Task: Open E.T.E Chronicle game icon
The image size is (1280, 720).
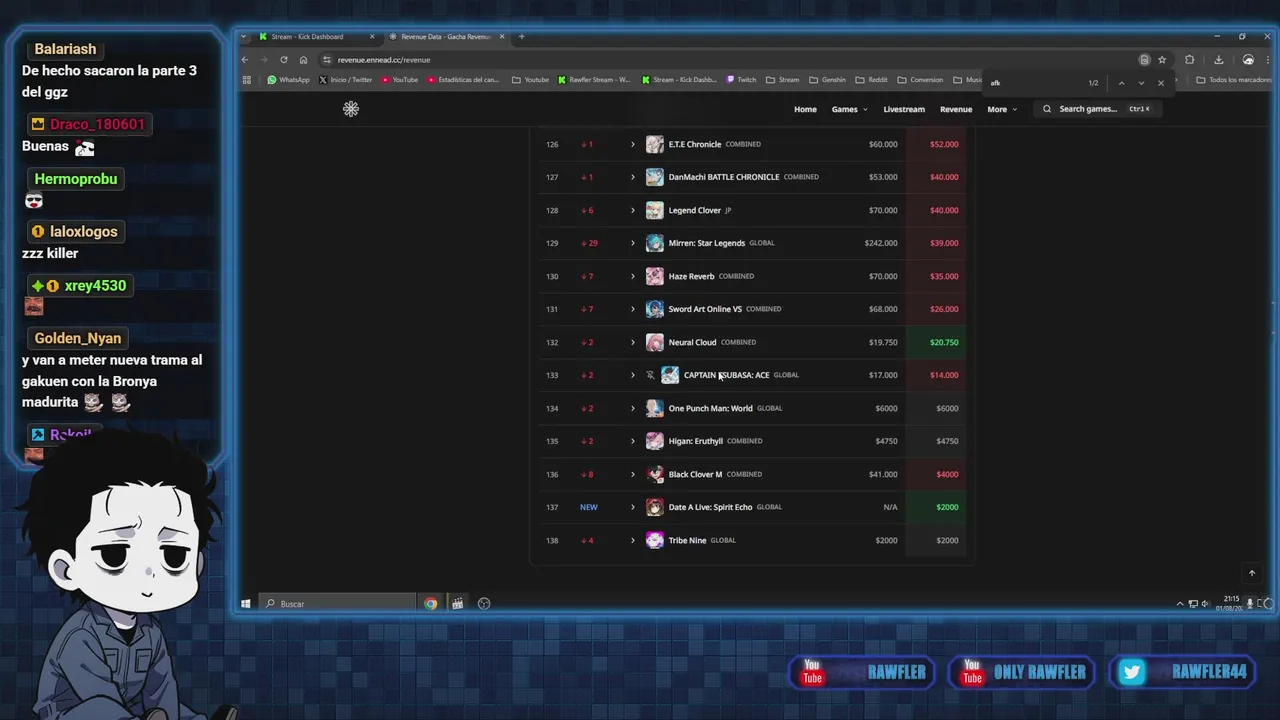Action: click(x=655, y=144)
